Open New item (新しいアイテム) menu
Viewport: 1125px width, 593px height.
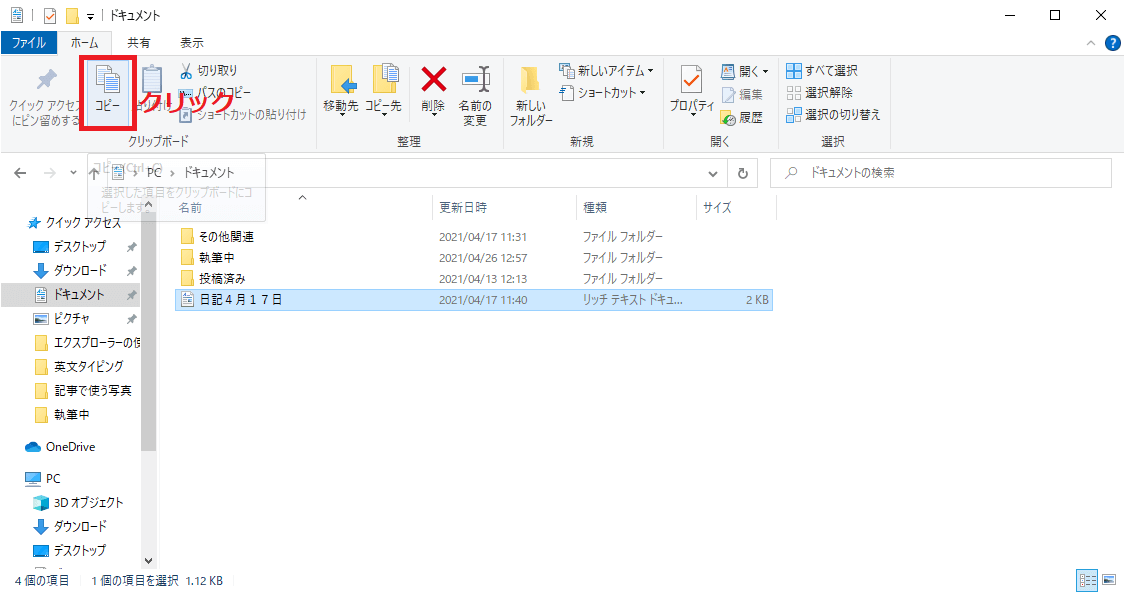tap(606, 70)
